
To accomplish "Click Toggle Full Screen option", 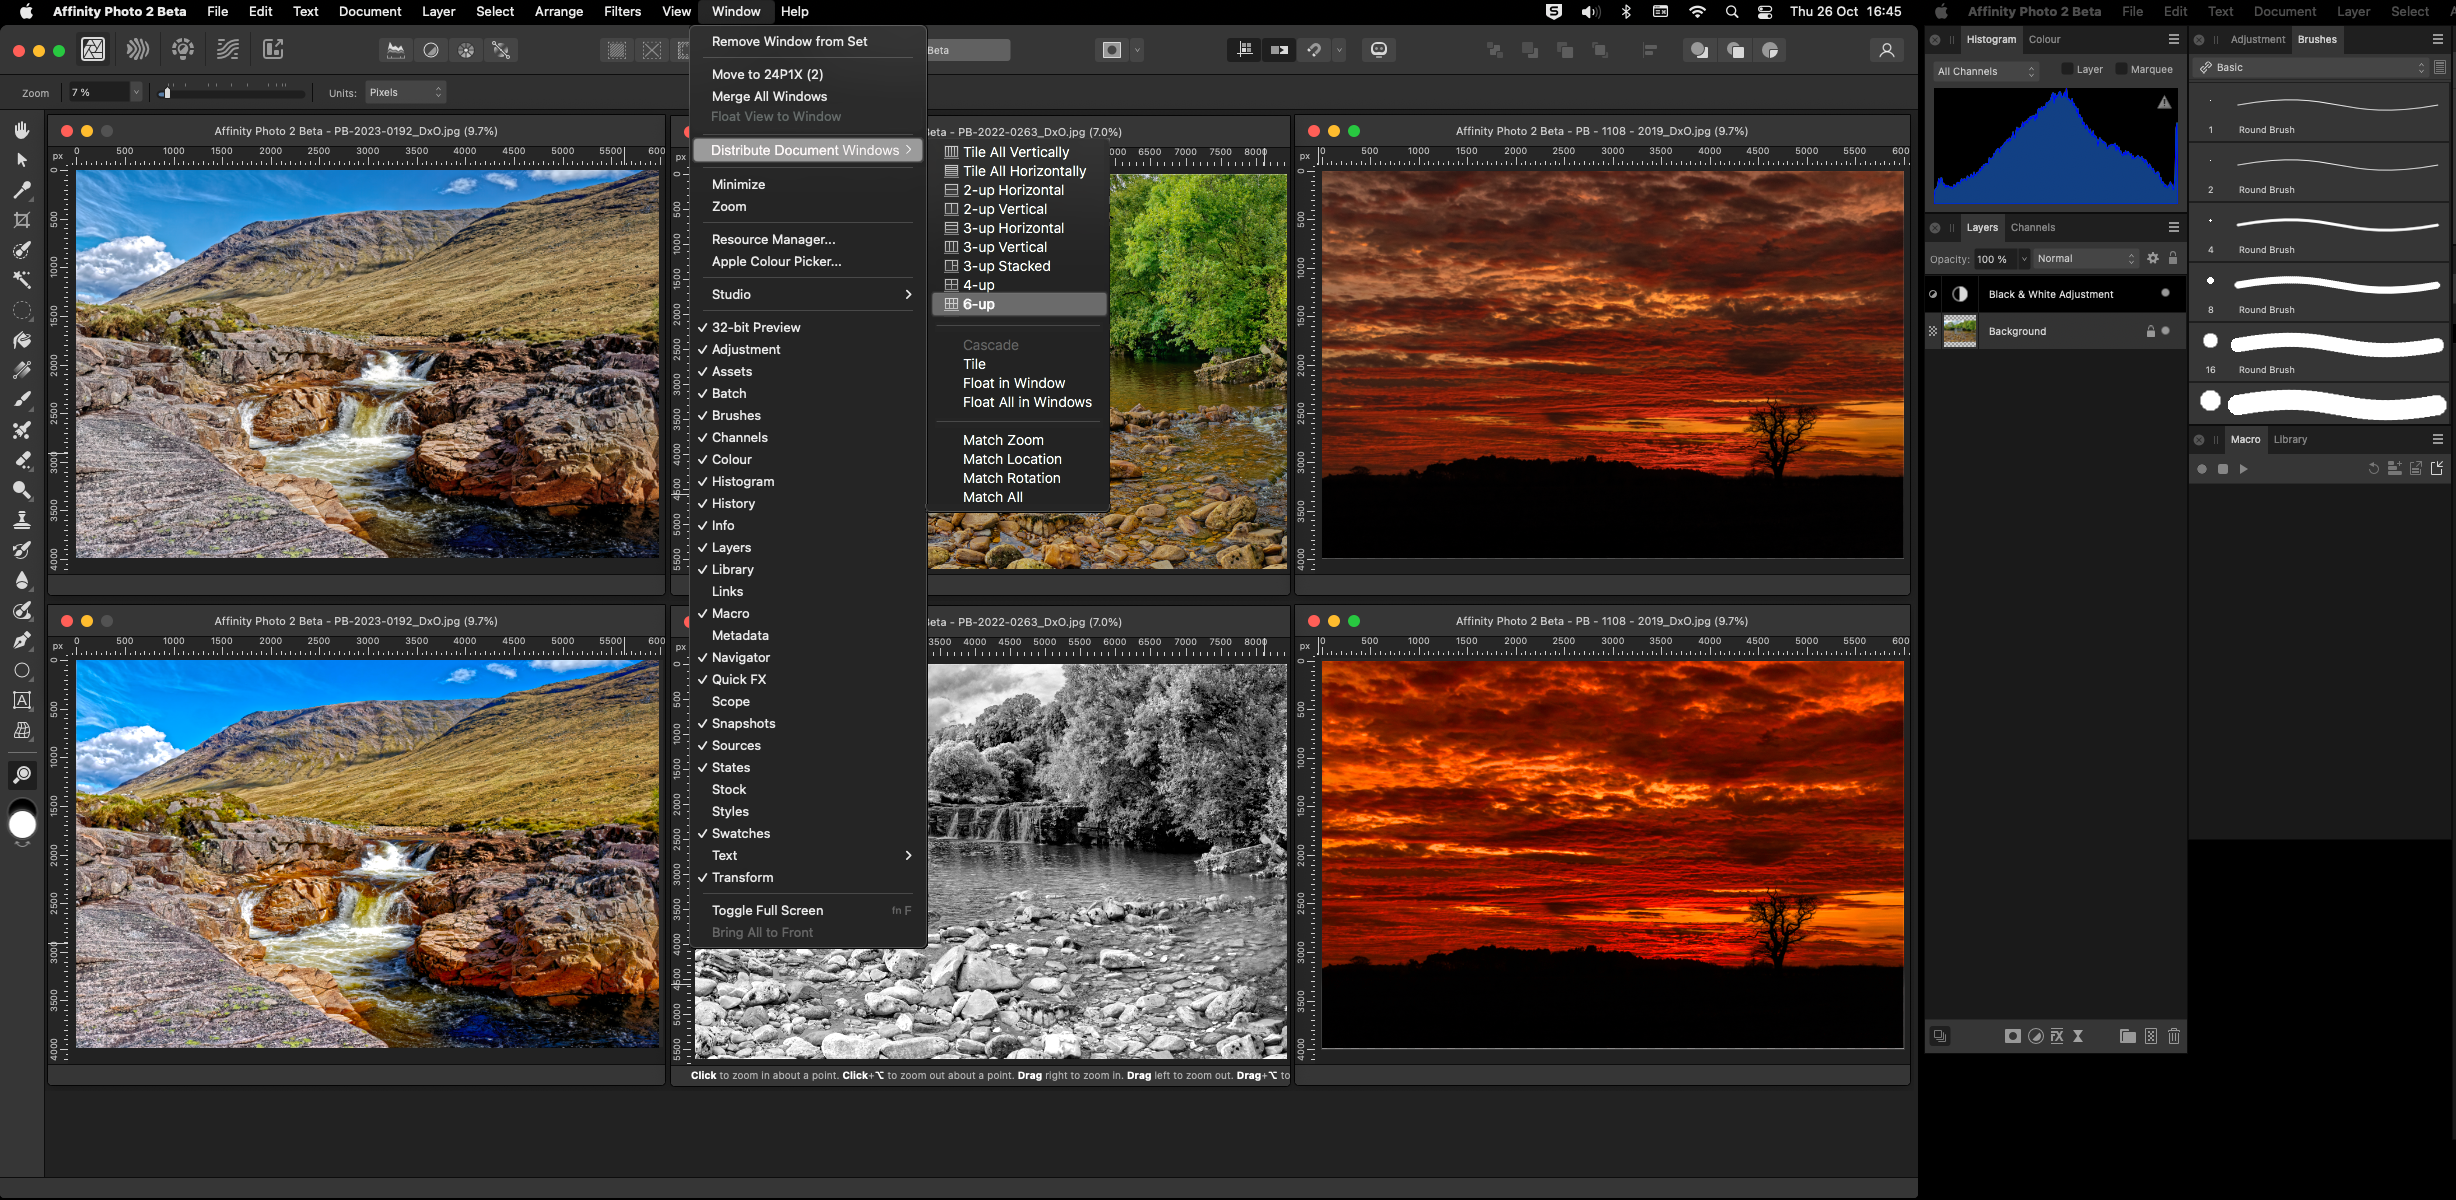I will [767, 910].
